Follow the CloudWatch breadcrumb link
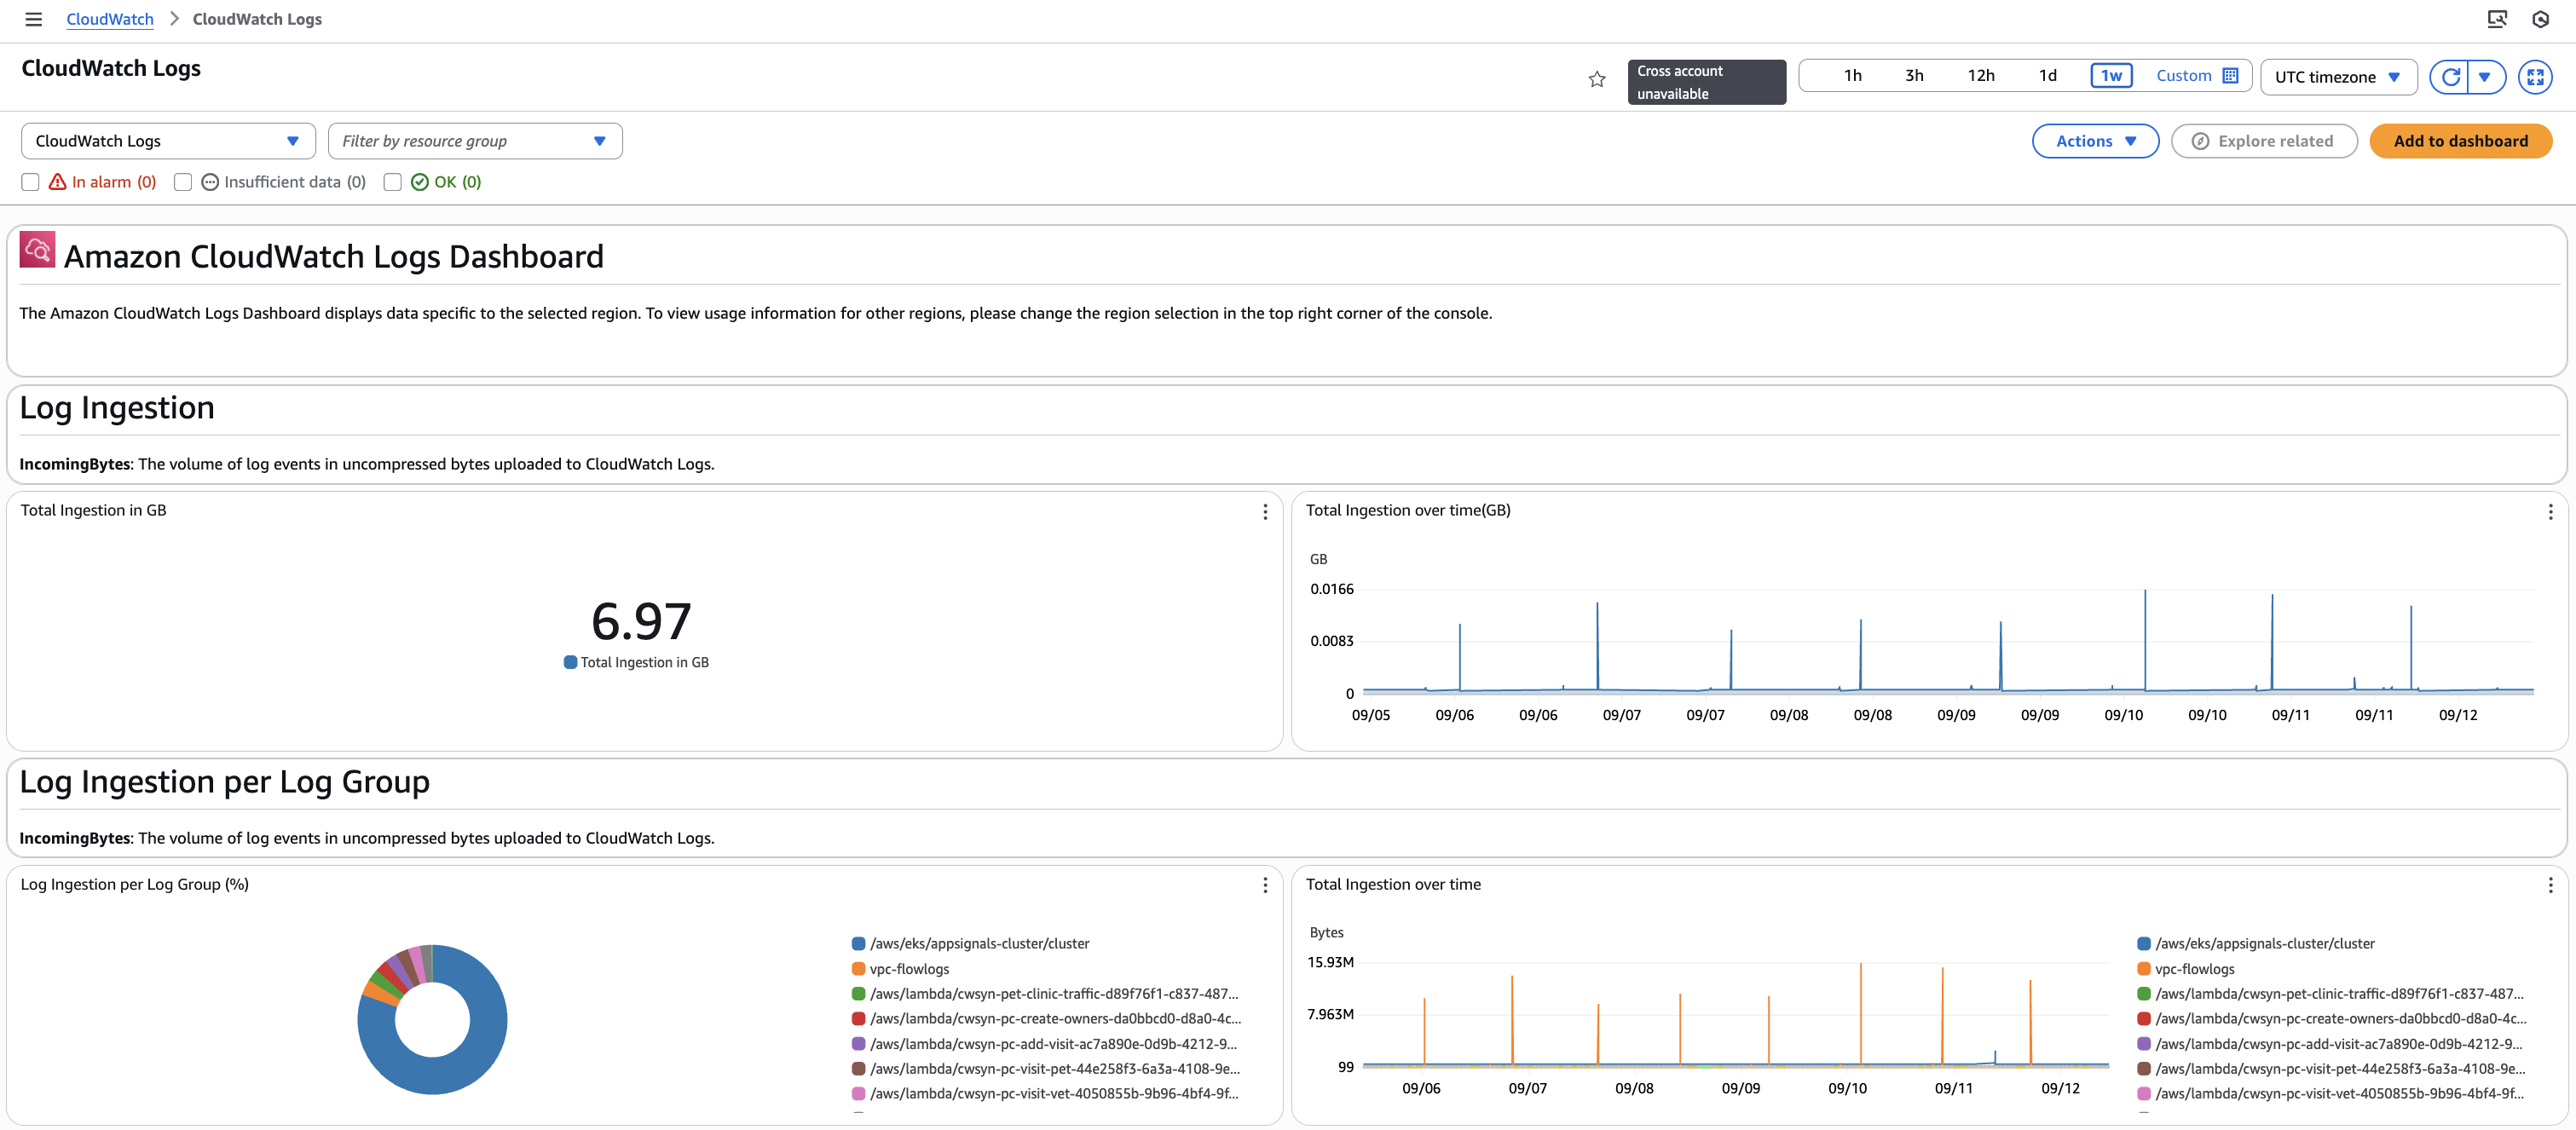The height and width of the screenshot is (1130, 2576). tap(109, 18)
